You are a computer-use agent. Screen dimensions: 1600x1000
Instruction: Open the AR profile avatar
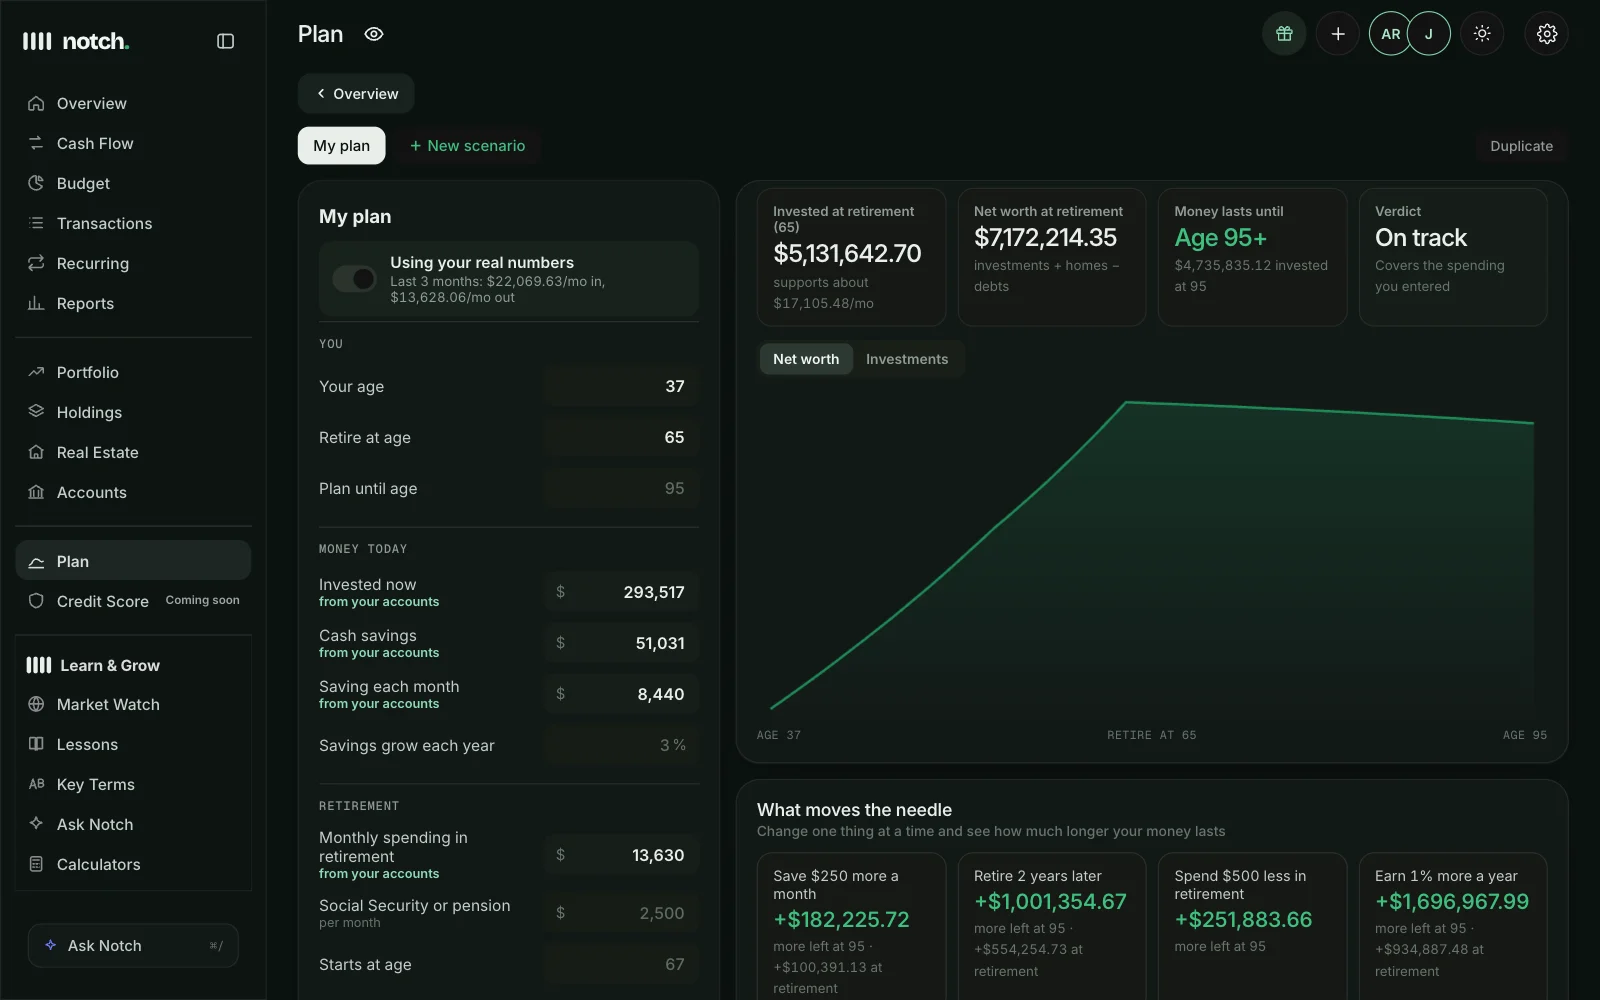[1390, 34]
